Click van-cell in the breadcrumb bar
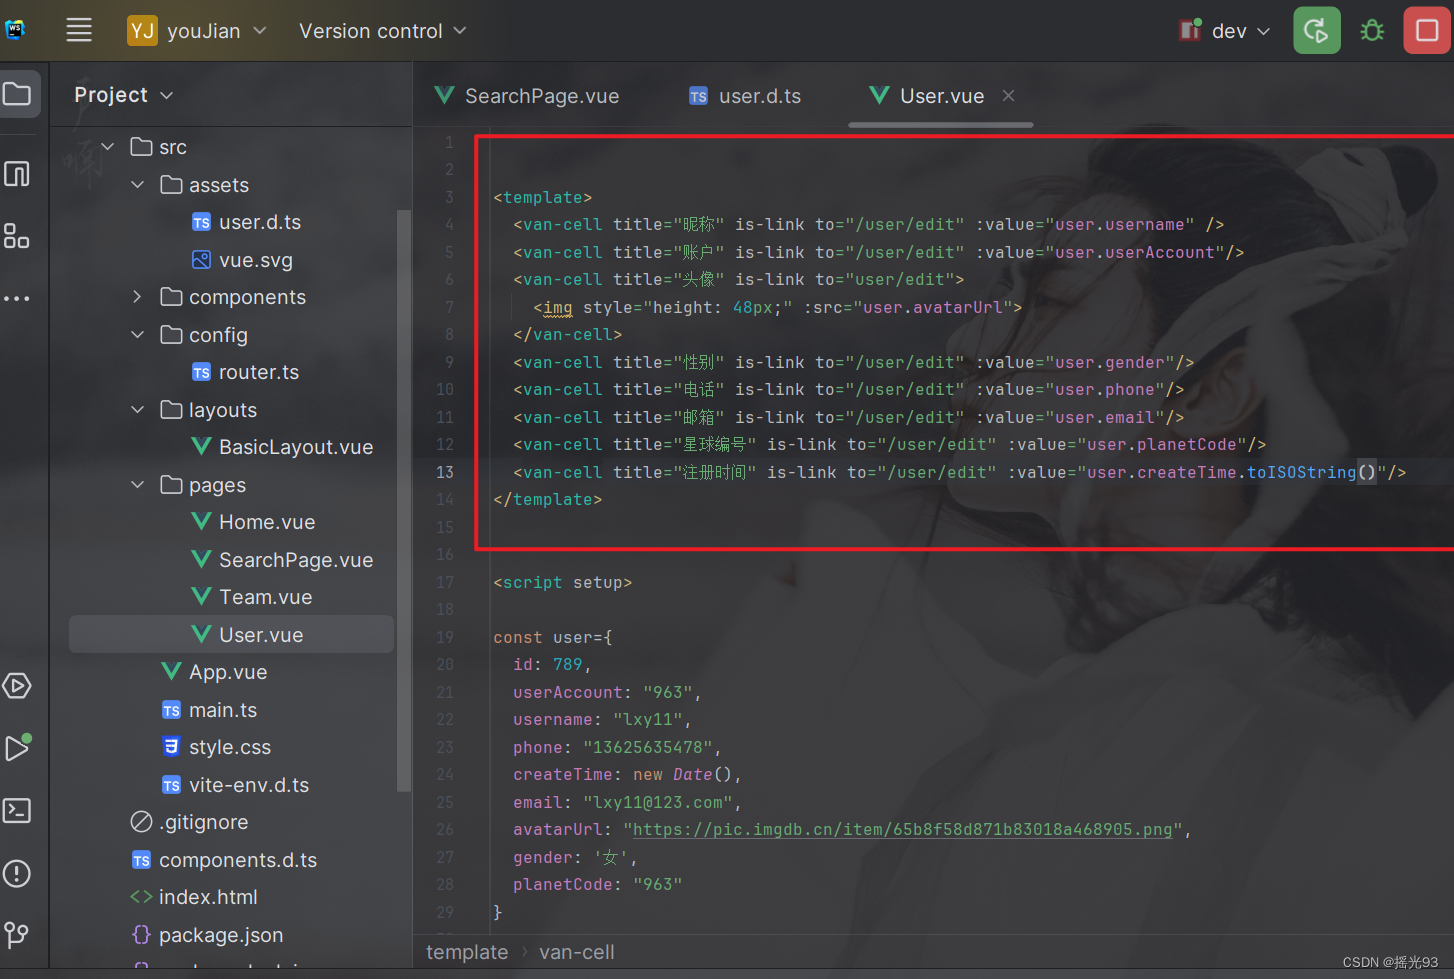1454x979 pixels. (577, 952)
